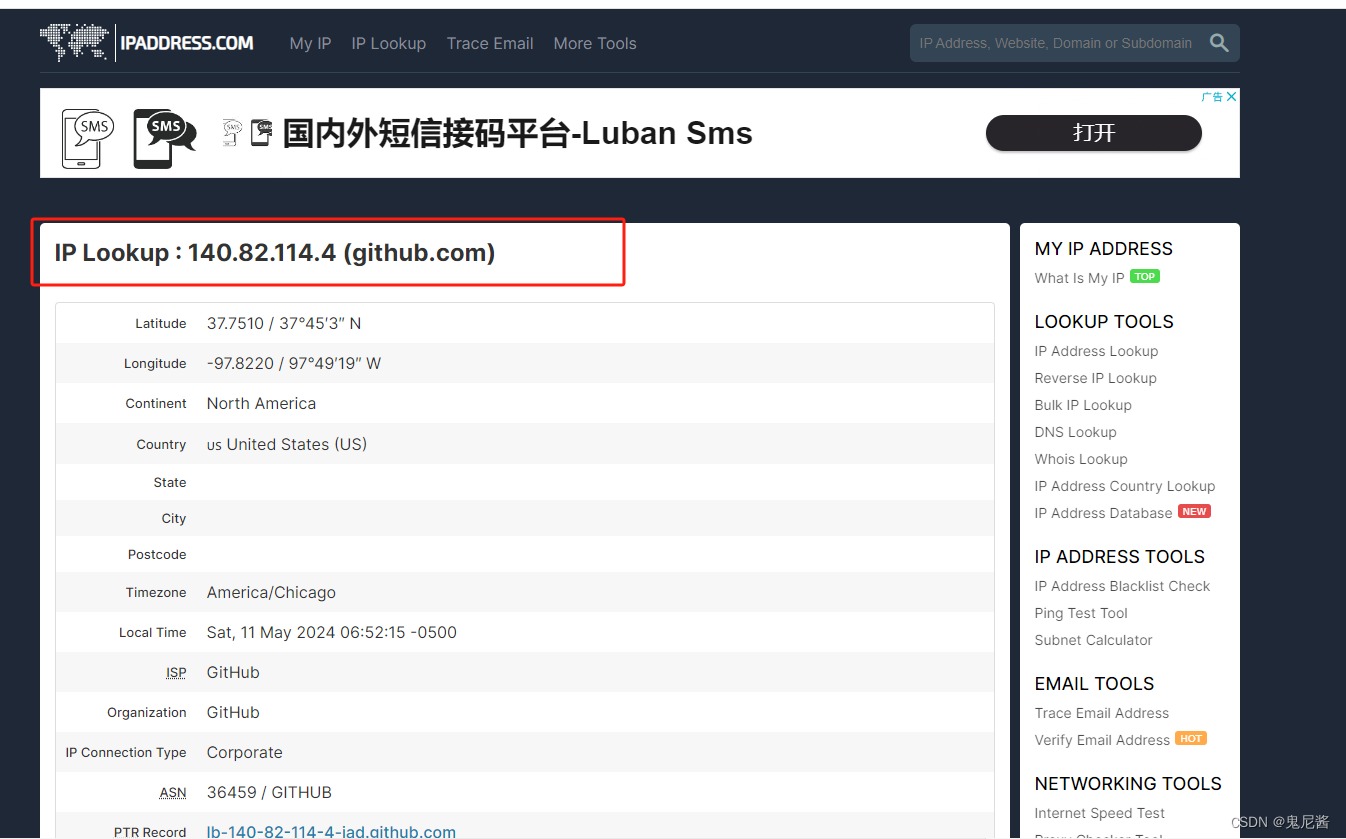Open Trace Email in the navigation bar
The width and height of the screenshot is (1346, 839).
pos(490,43)
